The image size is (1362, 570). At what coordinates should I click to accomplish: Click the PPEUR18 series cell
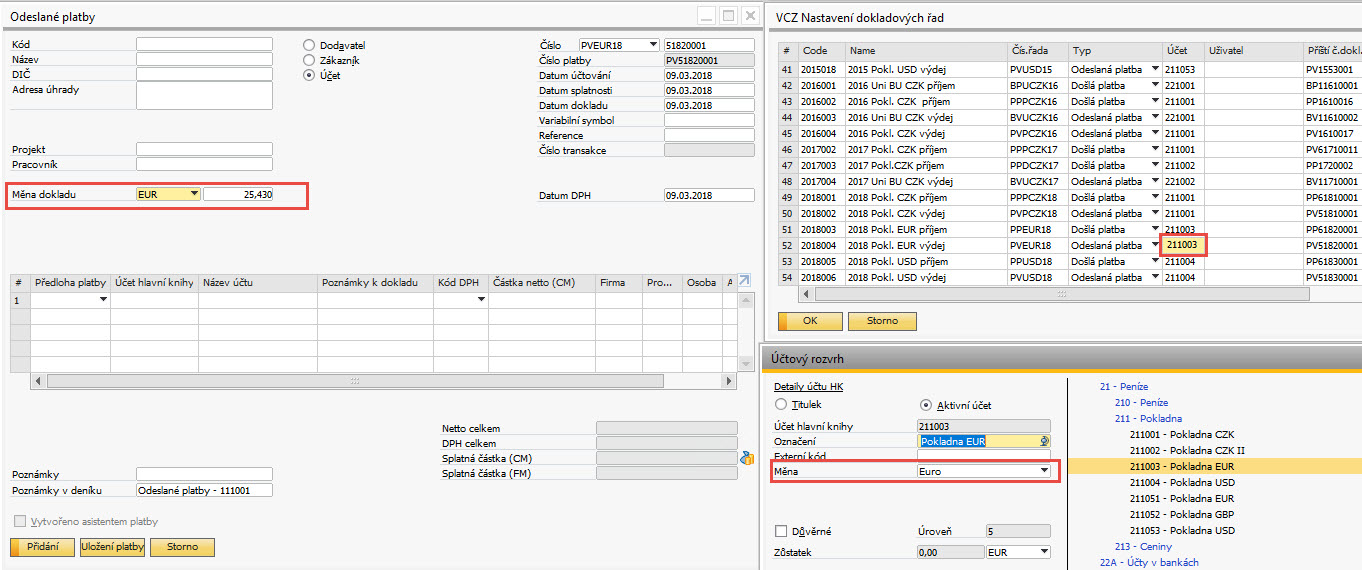(x=1038, y=229)
